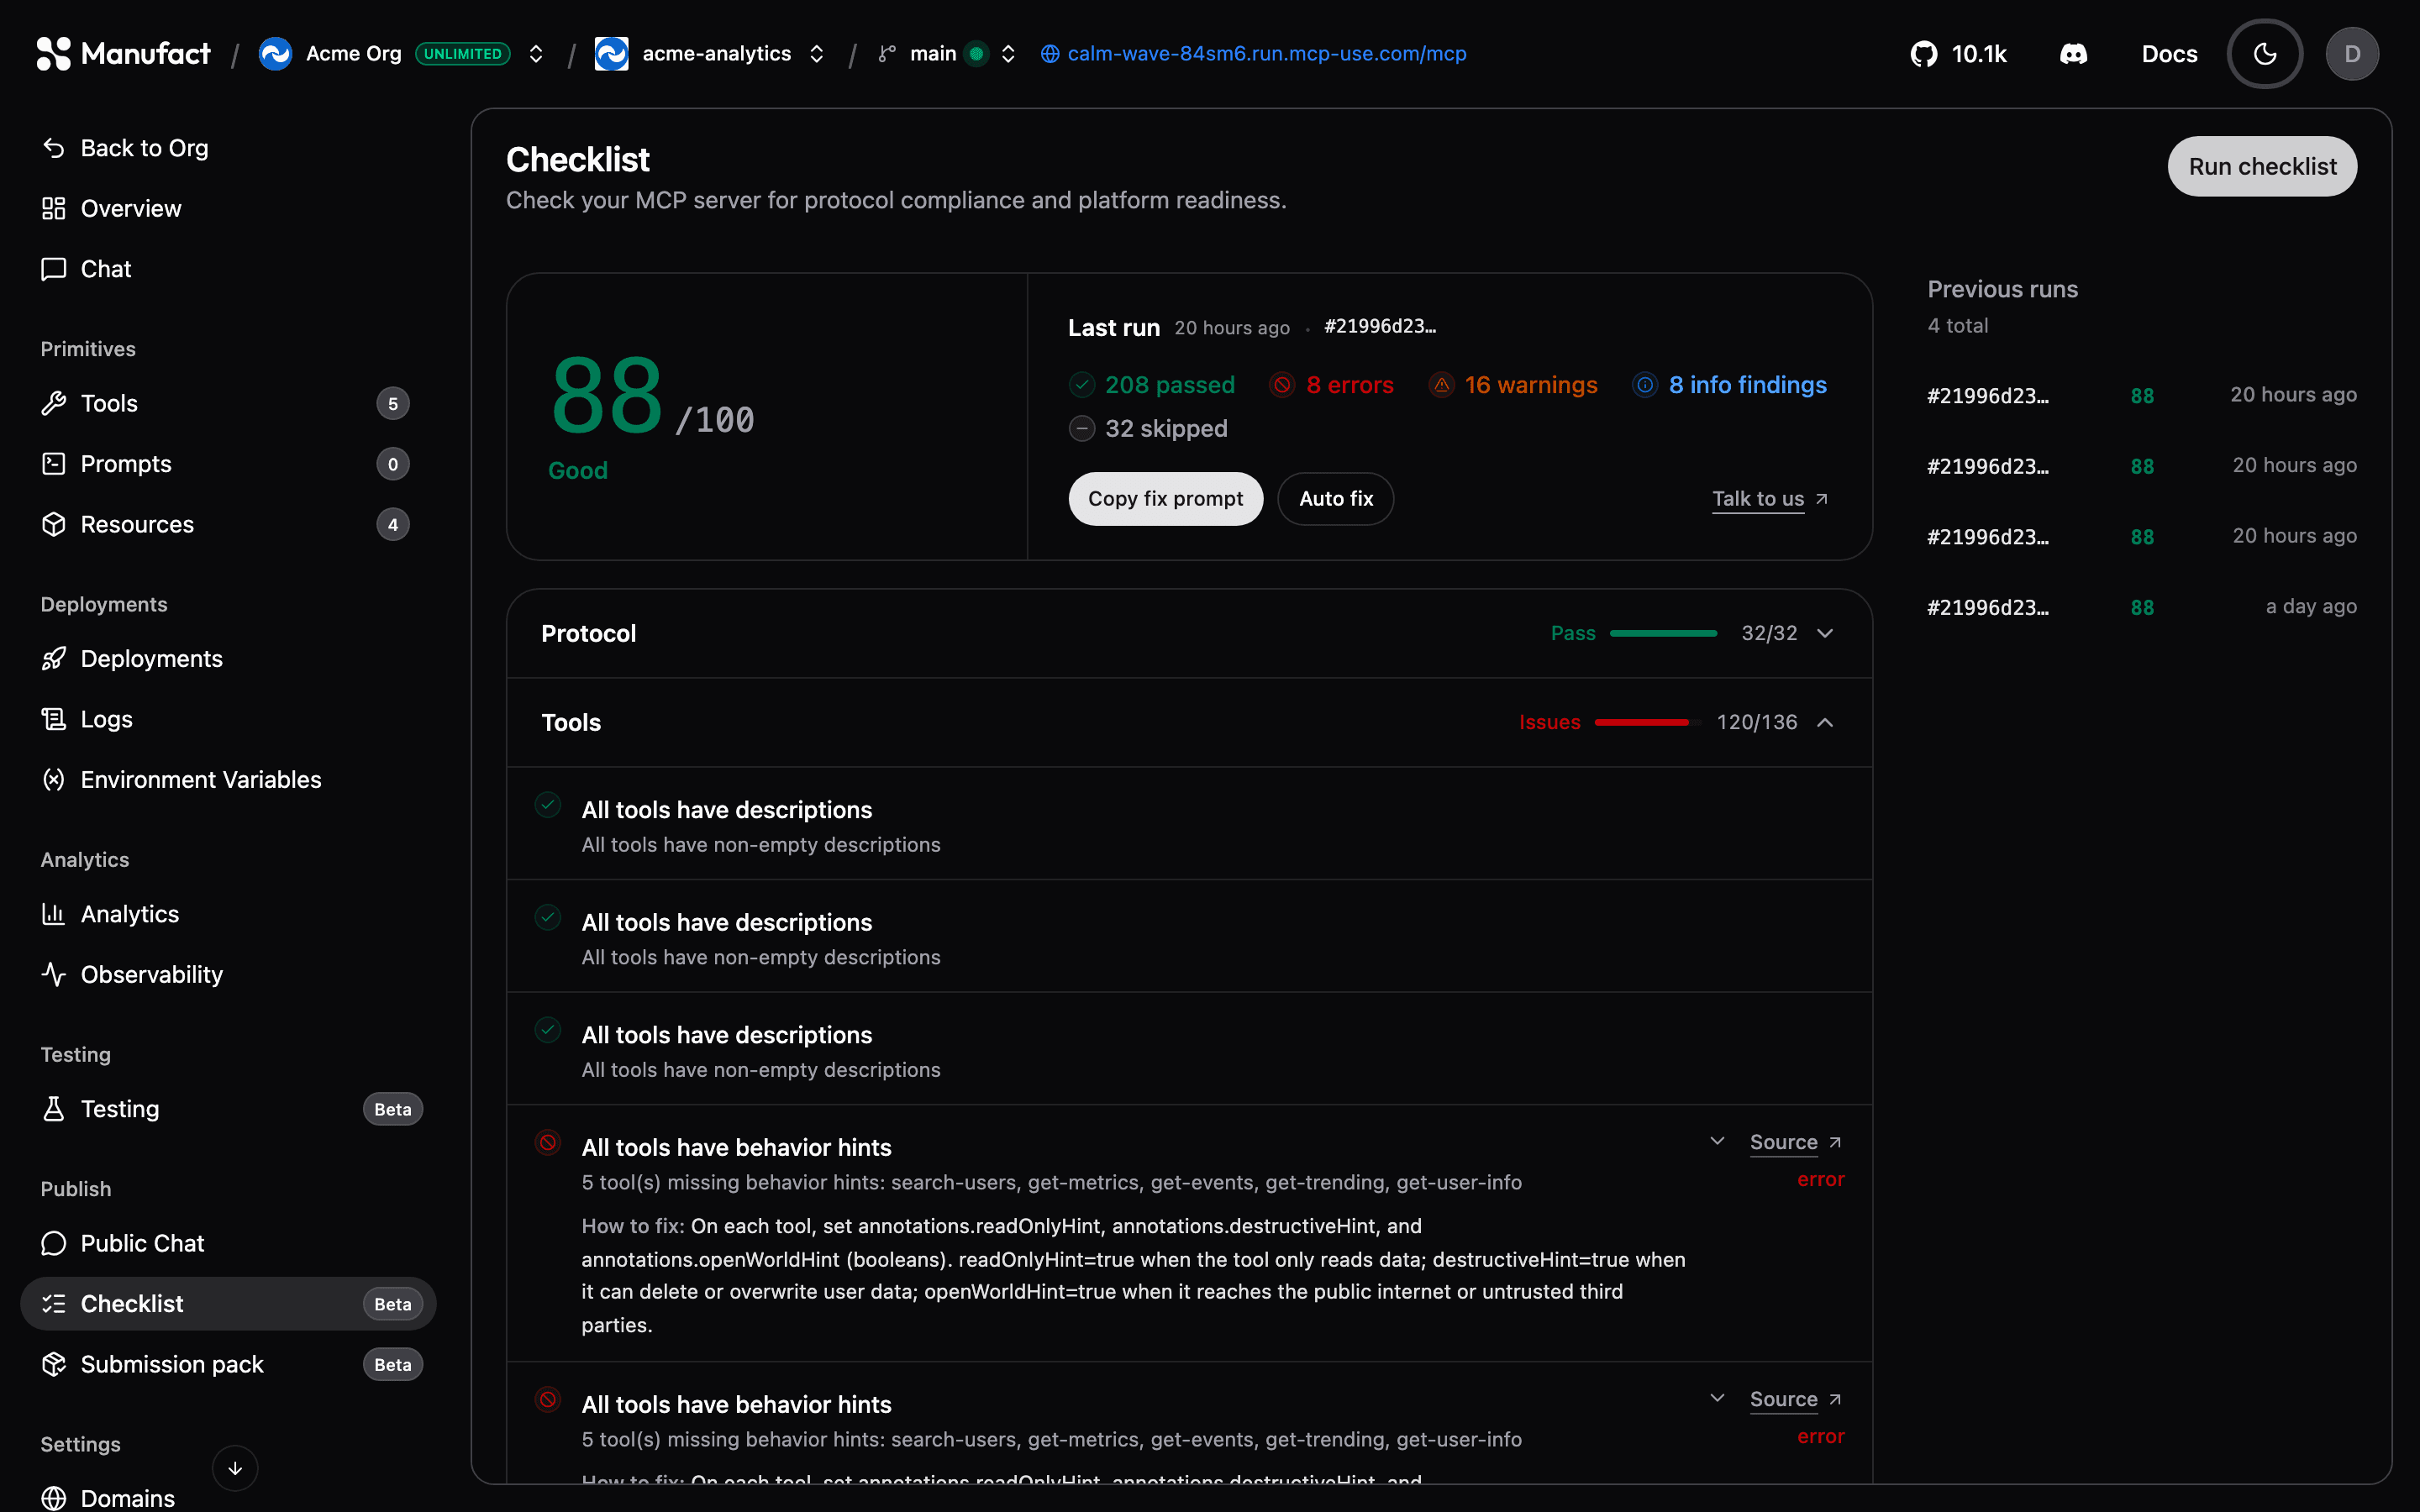Click the UNLIMITED plan badge
This screenshot has width=2420, height=1512.
(x=462, y=54)
